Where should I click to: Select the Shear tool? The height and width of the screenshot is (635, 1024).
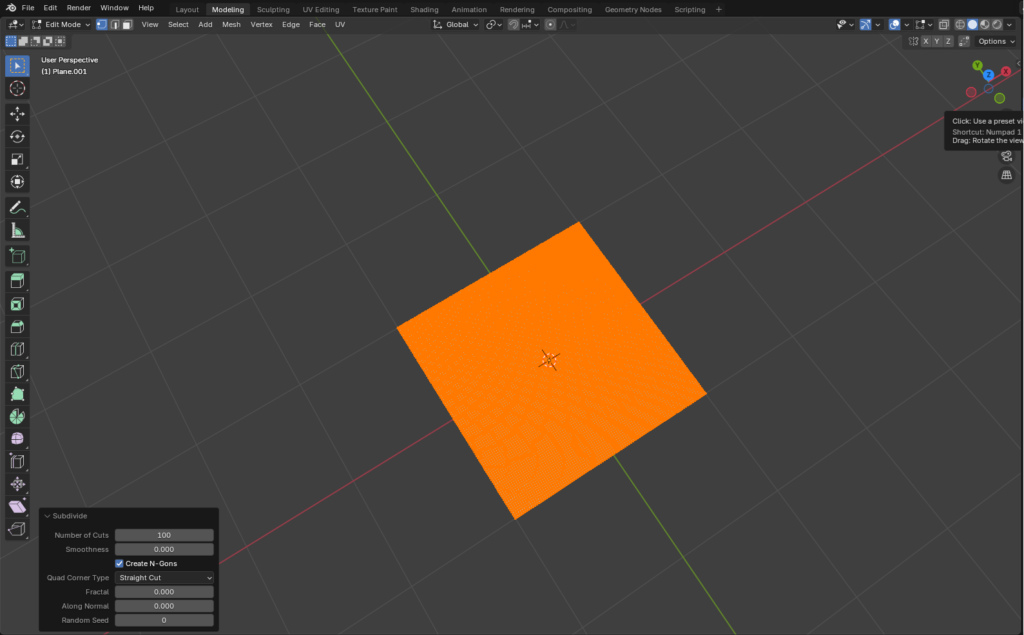(18, 506)
